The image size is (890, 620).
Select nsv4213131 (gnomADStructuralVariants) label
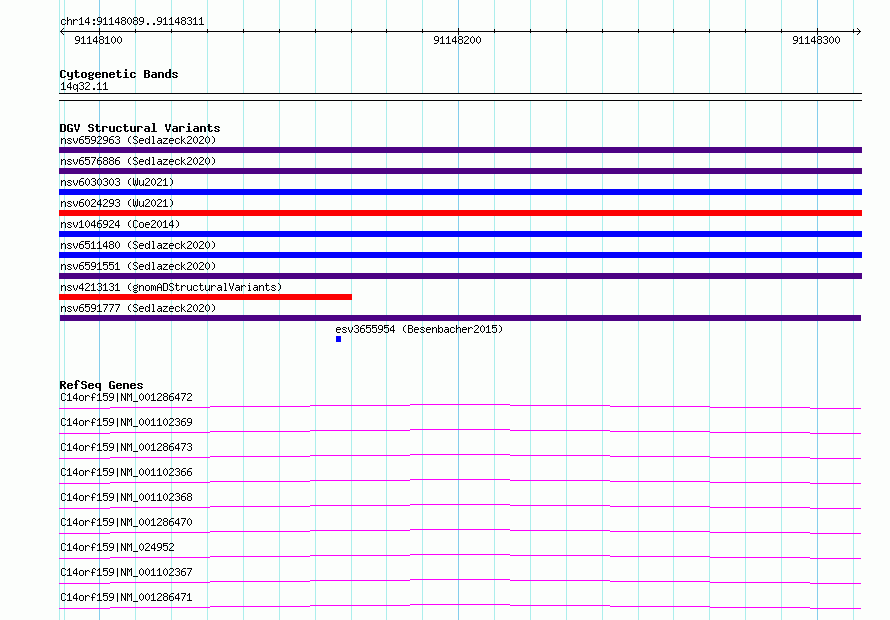[x=171, y=287]
